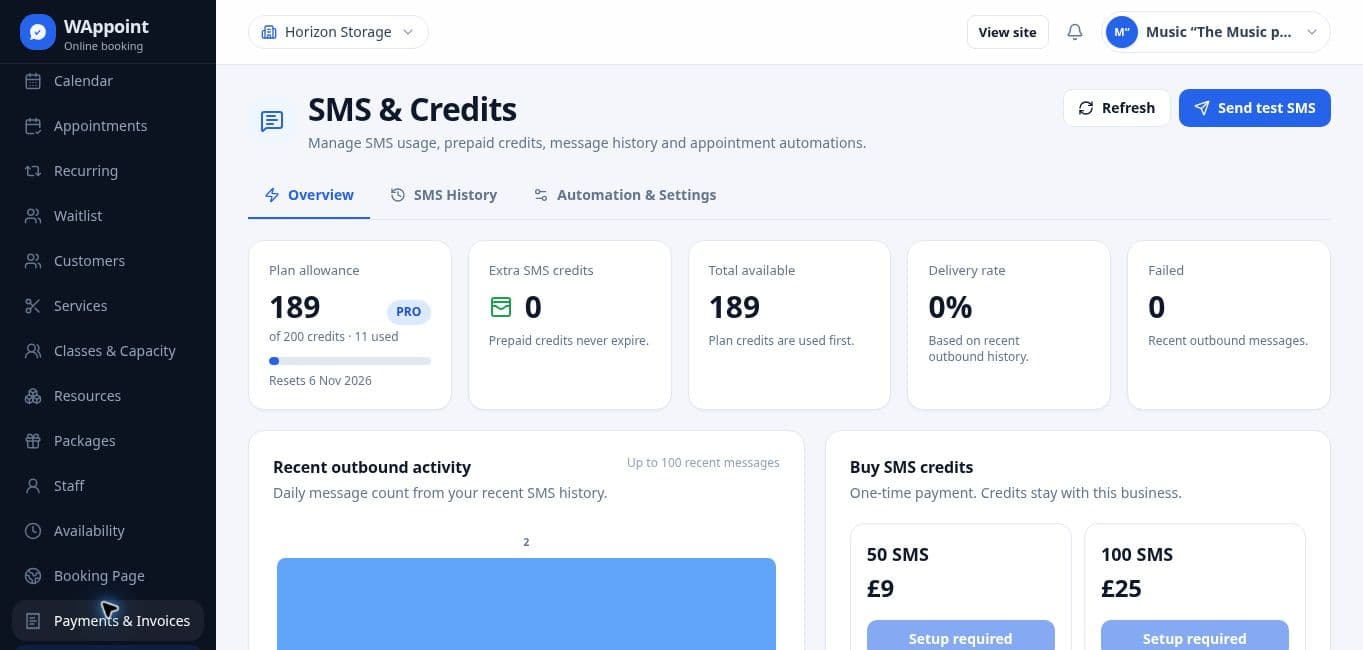Click the Customers icon in sidebar
The width and height of the screenshot is (1363, 650).
33,261
